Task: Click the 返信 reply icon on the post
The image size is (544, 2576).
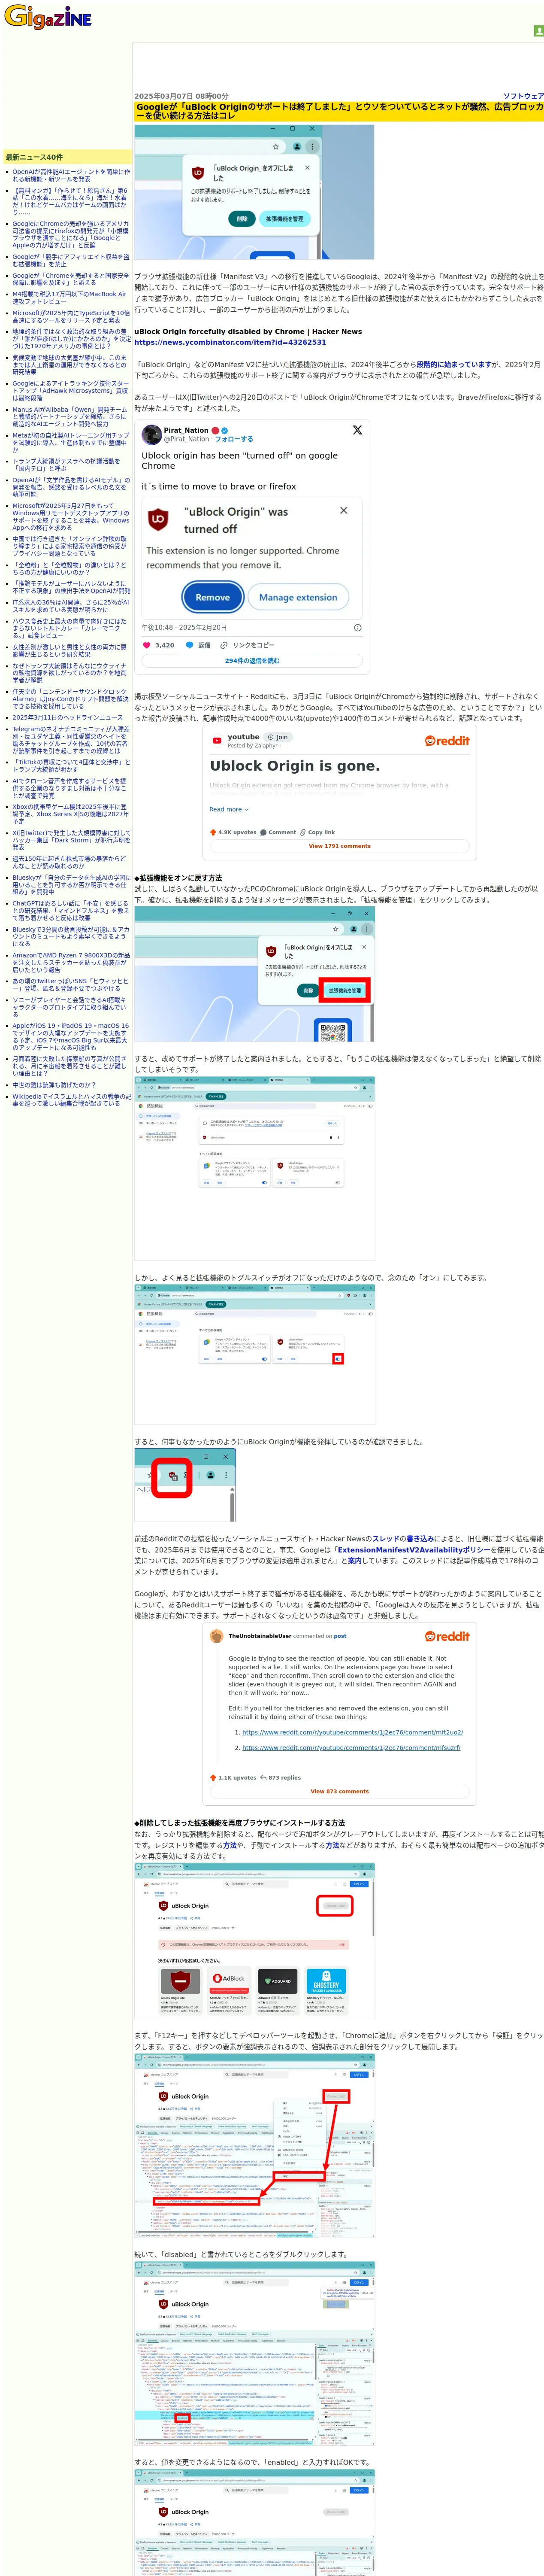Action: click(x=191, y=645)
